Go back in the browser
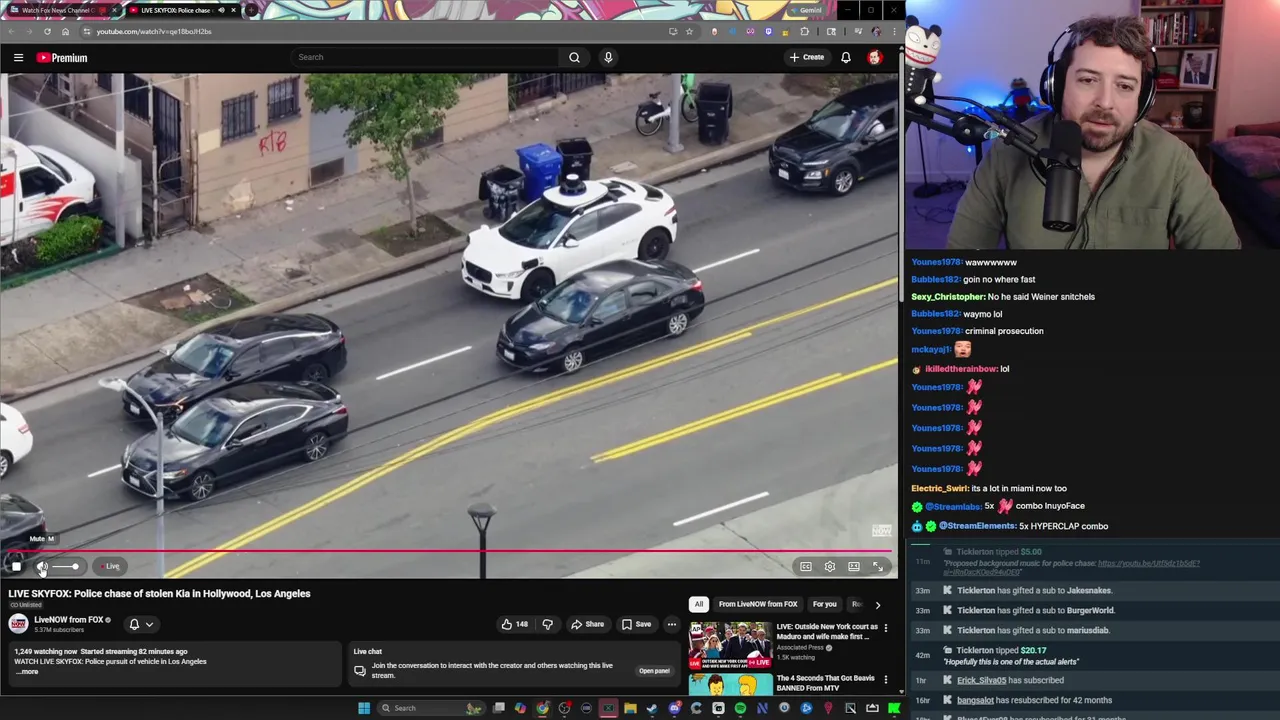The image size is (1280, 720). (x=11, y=31)
